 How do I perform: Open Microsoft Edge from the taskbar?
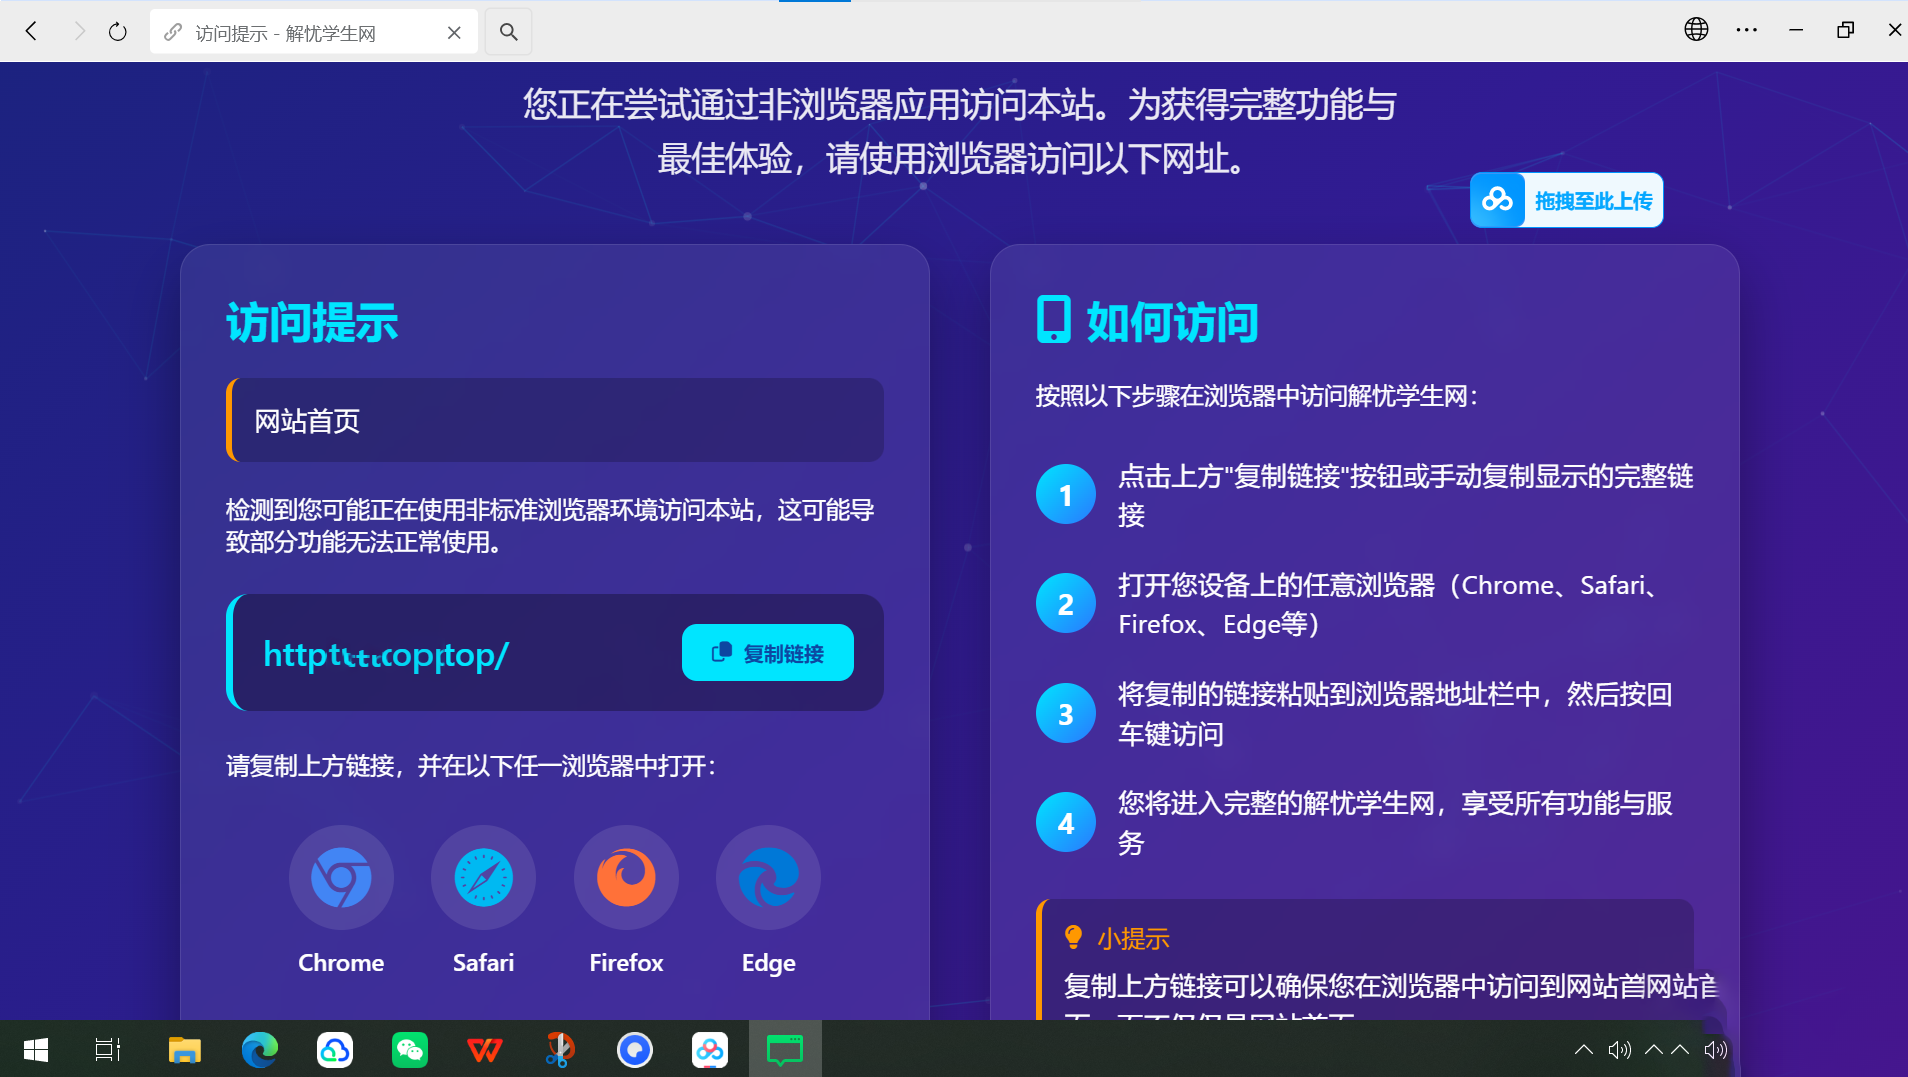pyautogui.click(x=260, y=1049)
